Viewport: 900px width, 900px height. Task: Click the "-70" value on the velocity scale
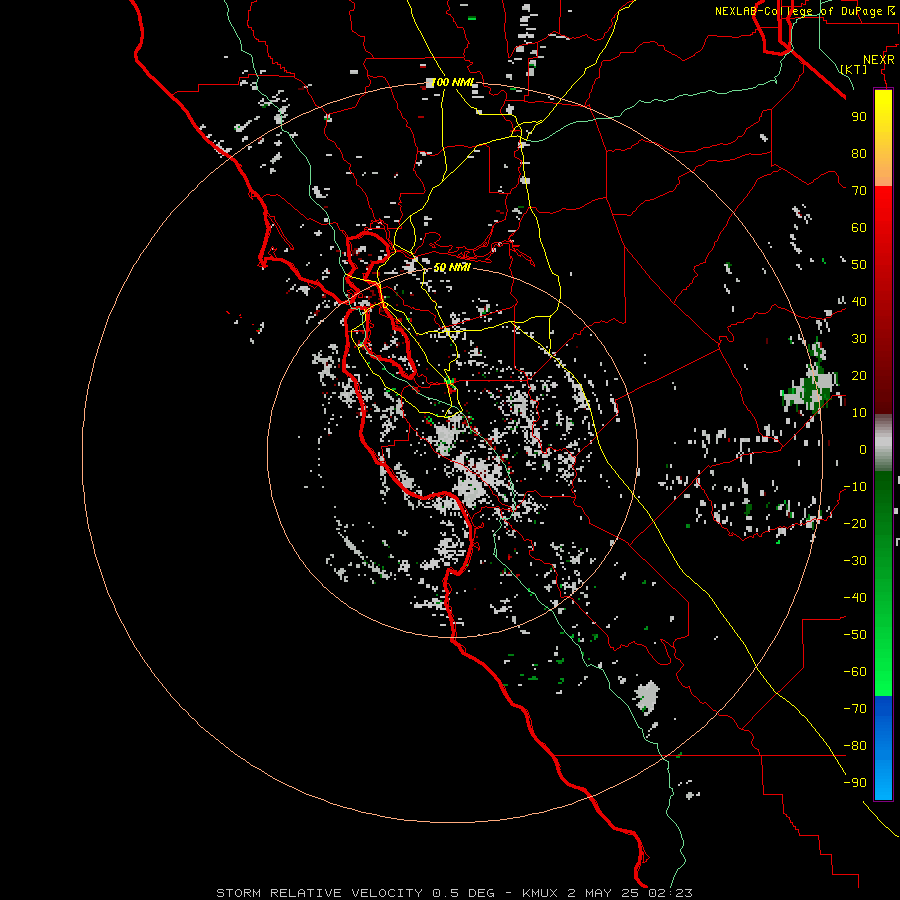[855, 709]
